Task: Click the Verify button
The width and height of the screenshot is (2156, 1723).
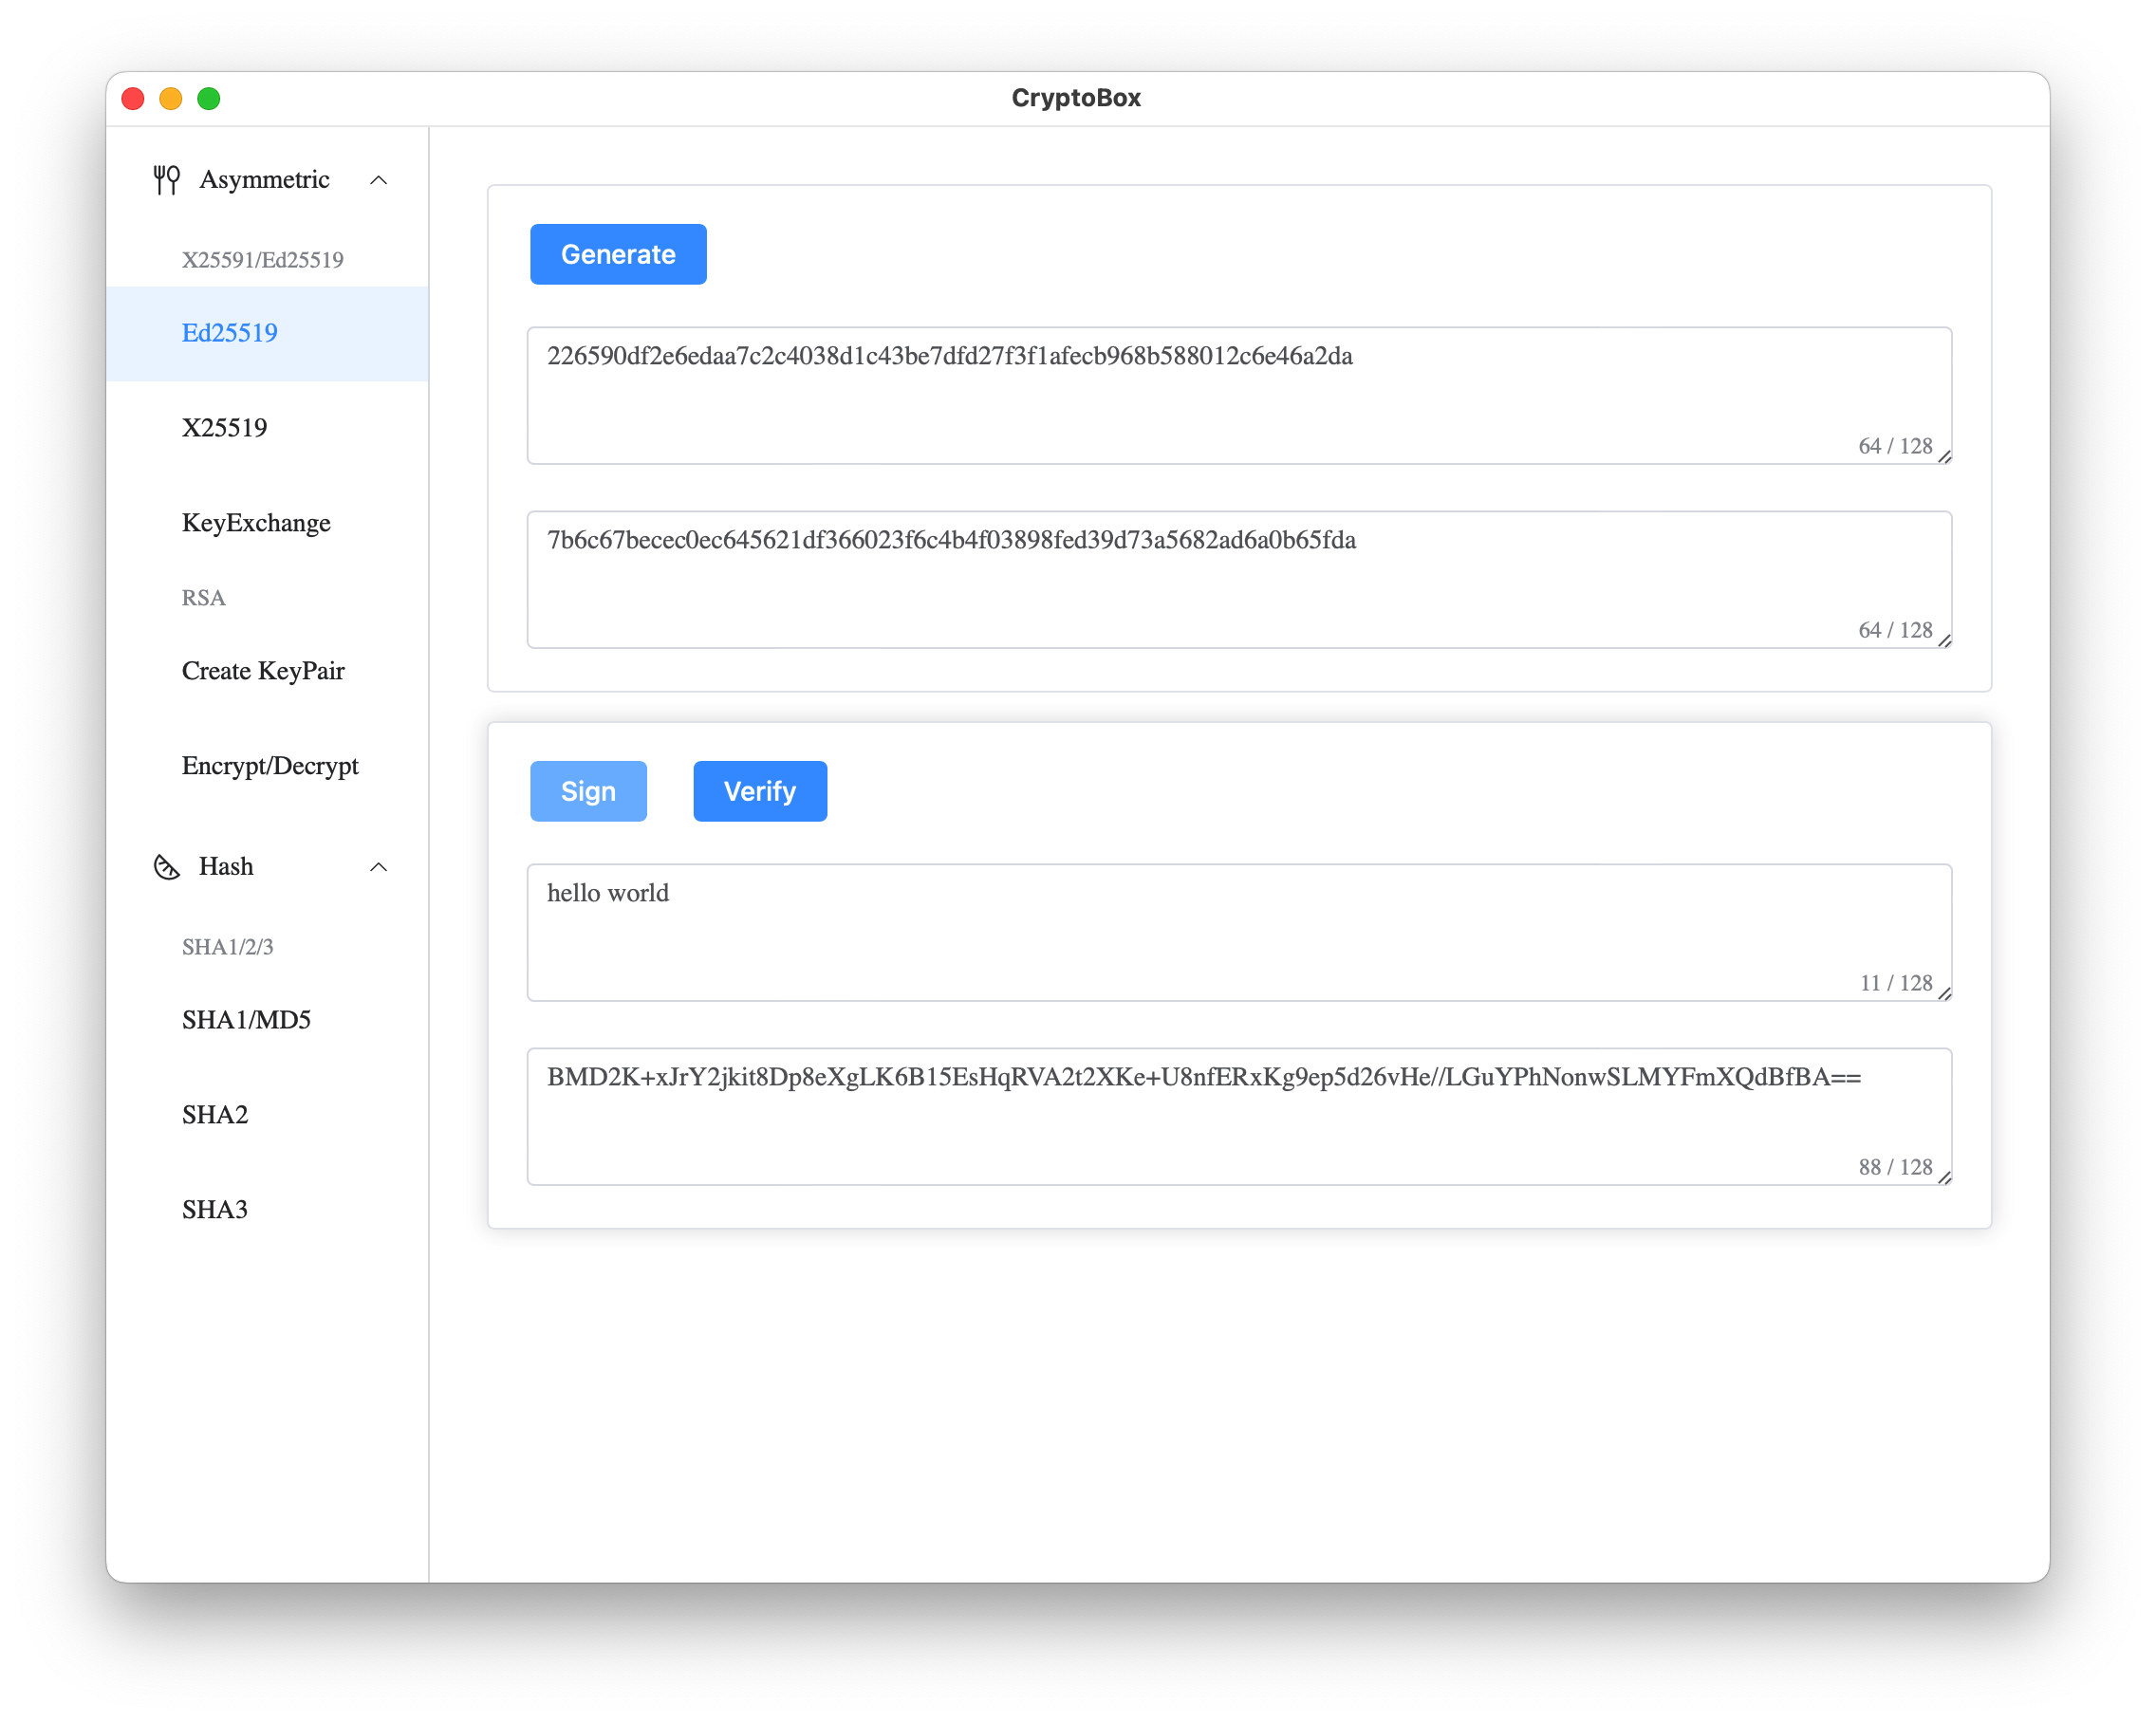Action: (x=760, y=791)
